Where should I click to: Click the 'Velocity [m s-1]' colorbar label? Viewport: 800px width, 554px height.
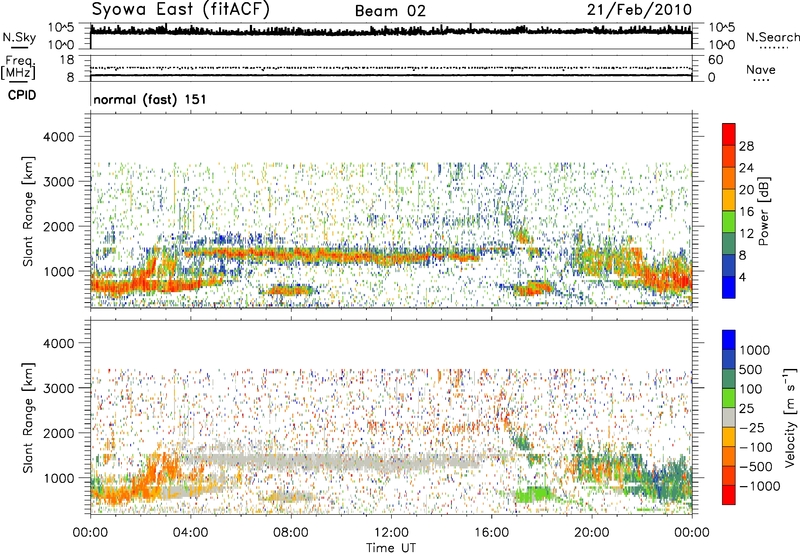pos(790,417)
